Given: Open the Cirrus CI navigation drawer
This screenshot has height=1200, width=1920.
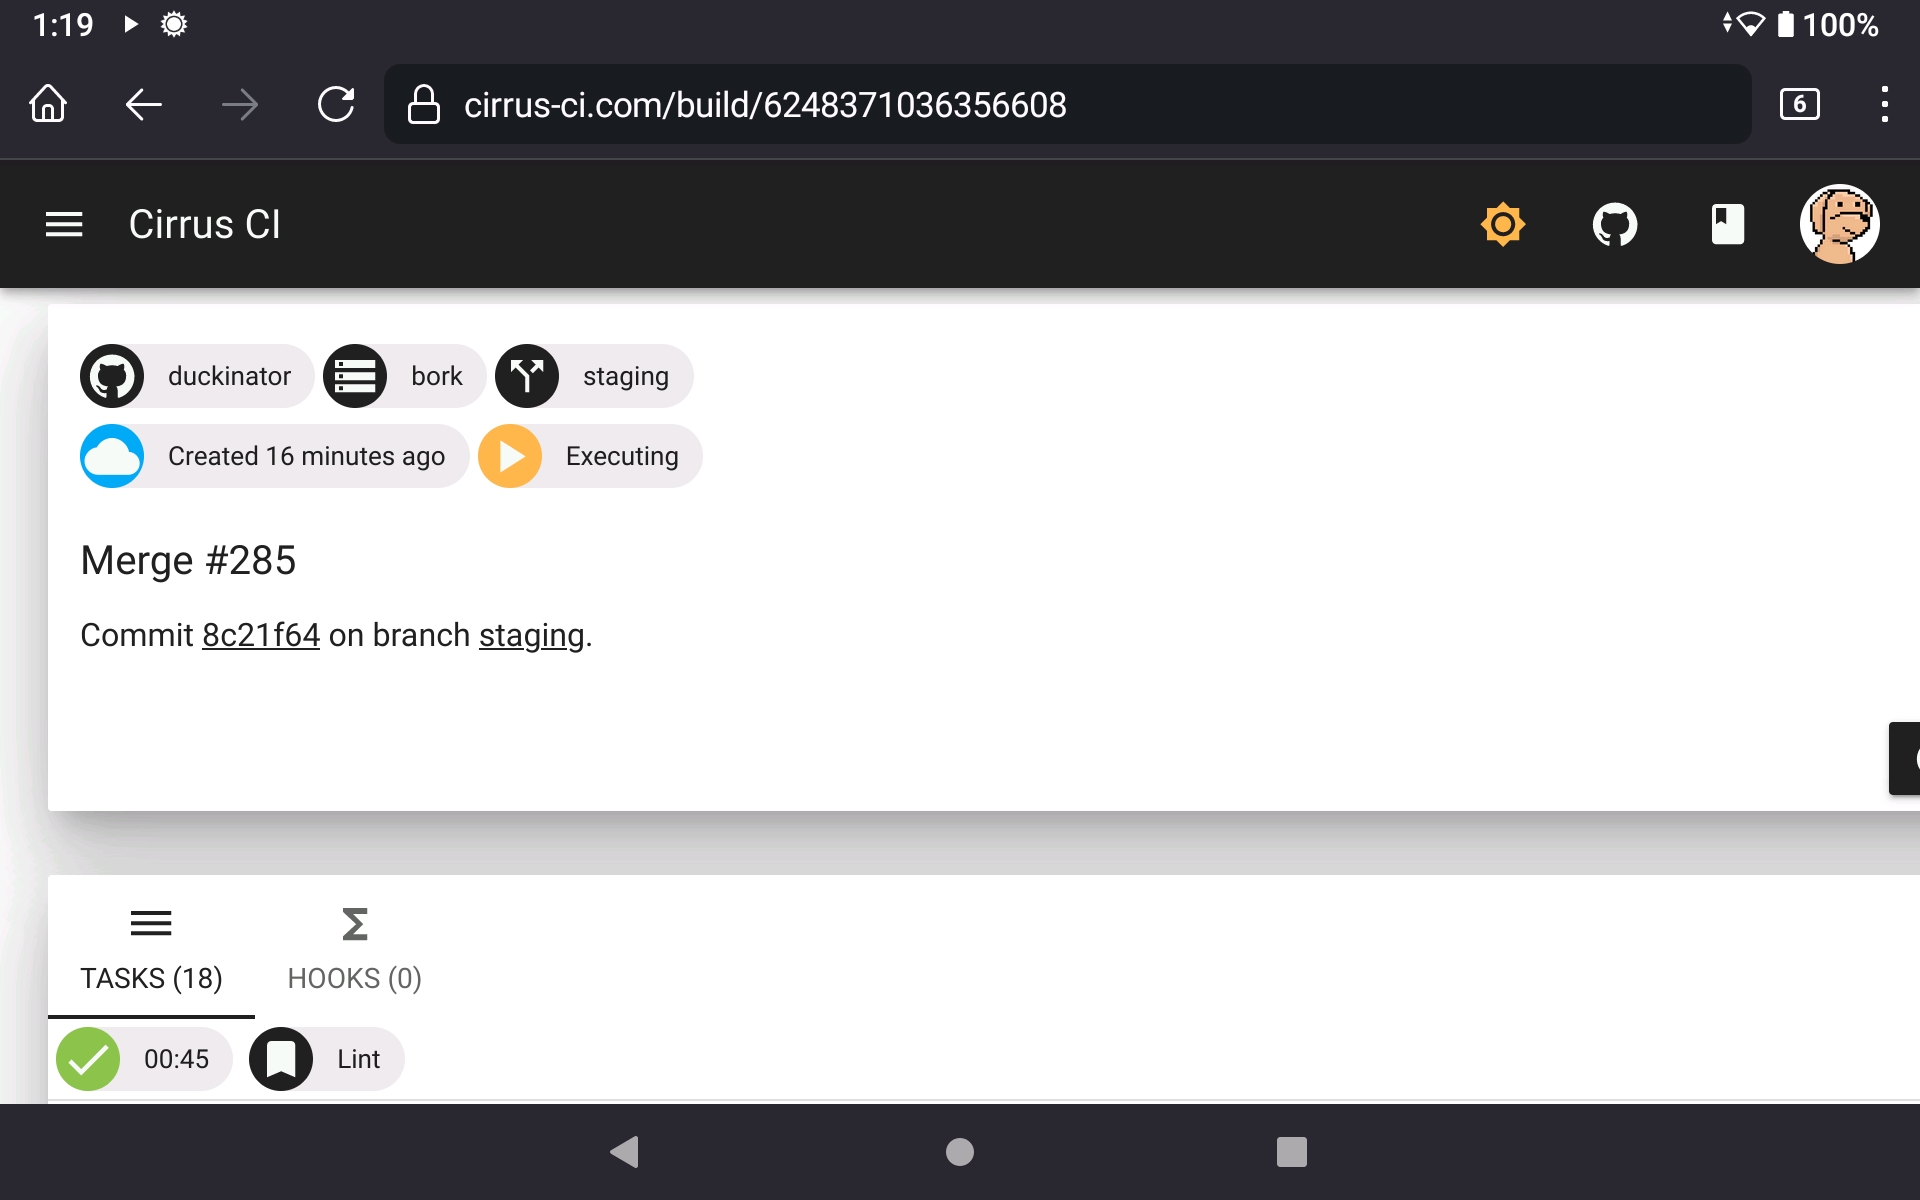Looking at the screenshot, I should 63,224.
